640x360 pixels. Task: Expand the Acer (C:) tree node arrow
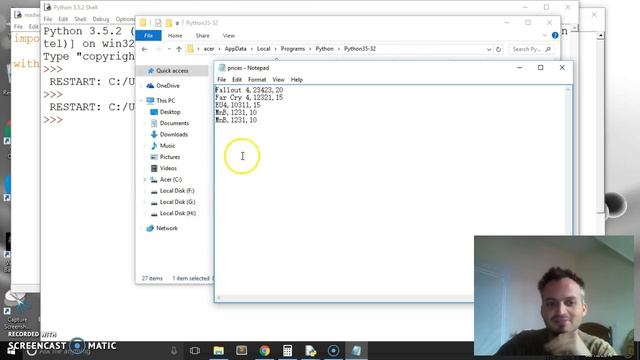[144, 180]
